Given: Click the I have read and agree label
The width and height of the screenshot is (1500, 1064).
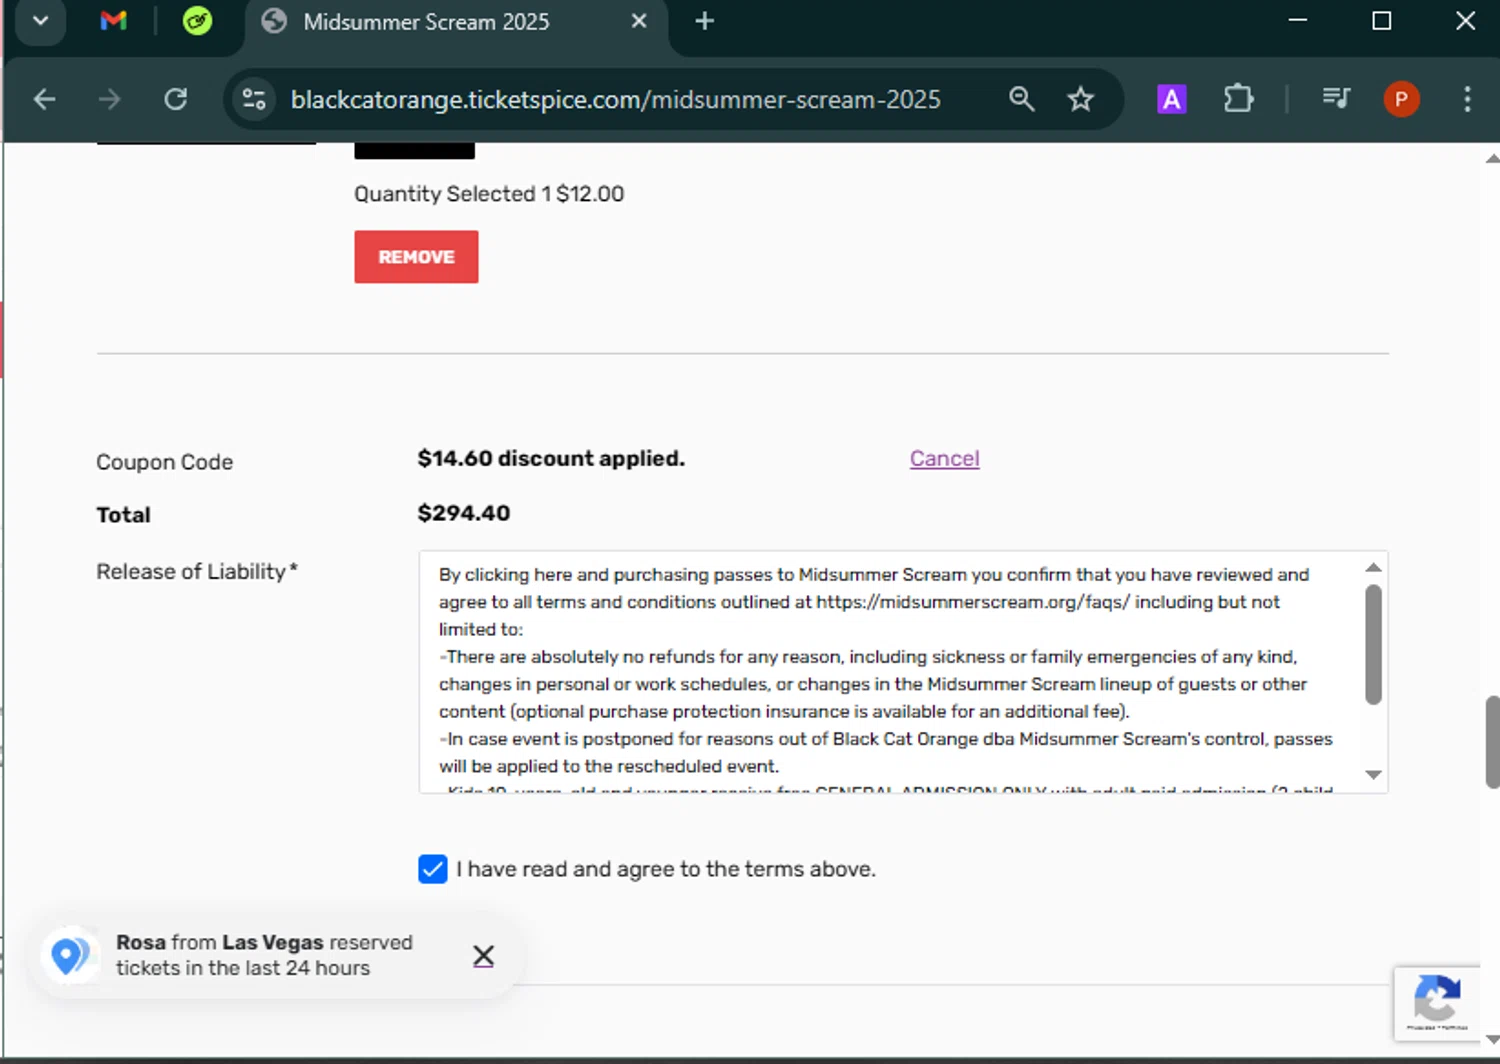Looking at the screenshot, I should pos(666,869).
